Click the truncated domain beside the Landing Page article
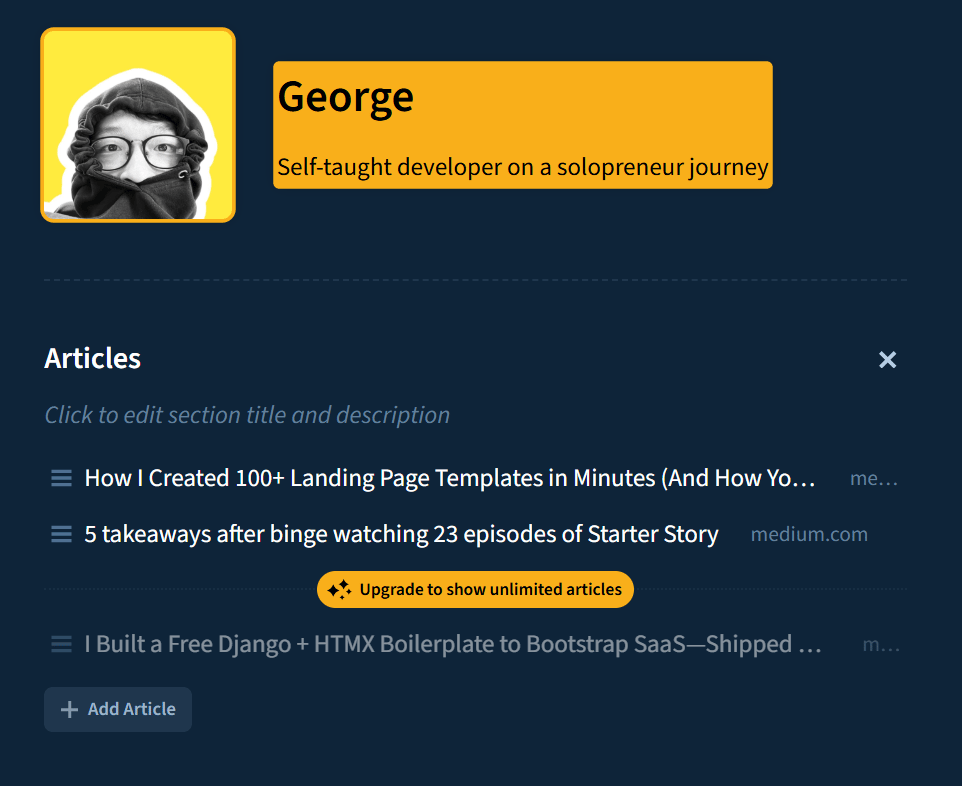The image size is (962, 786). [x=873, y=478]
